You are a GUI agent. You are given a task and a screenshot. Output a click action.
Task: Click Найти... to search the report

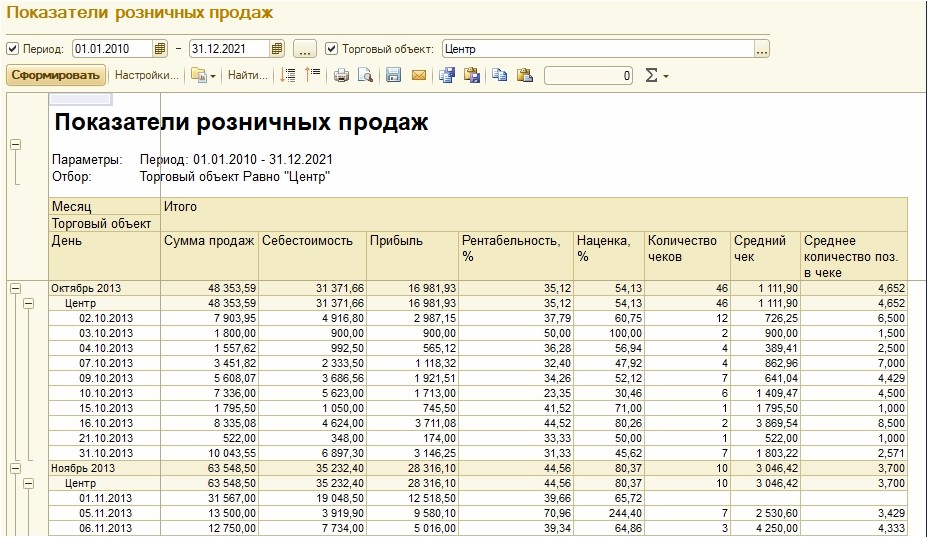(x=247, y=75)
